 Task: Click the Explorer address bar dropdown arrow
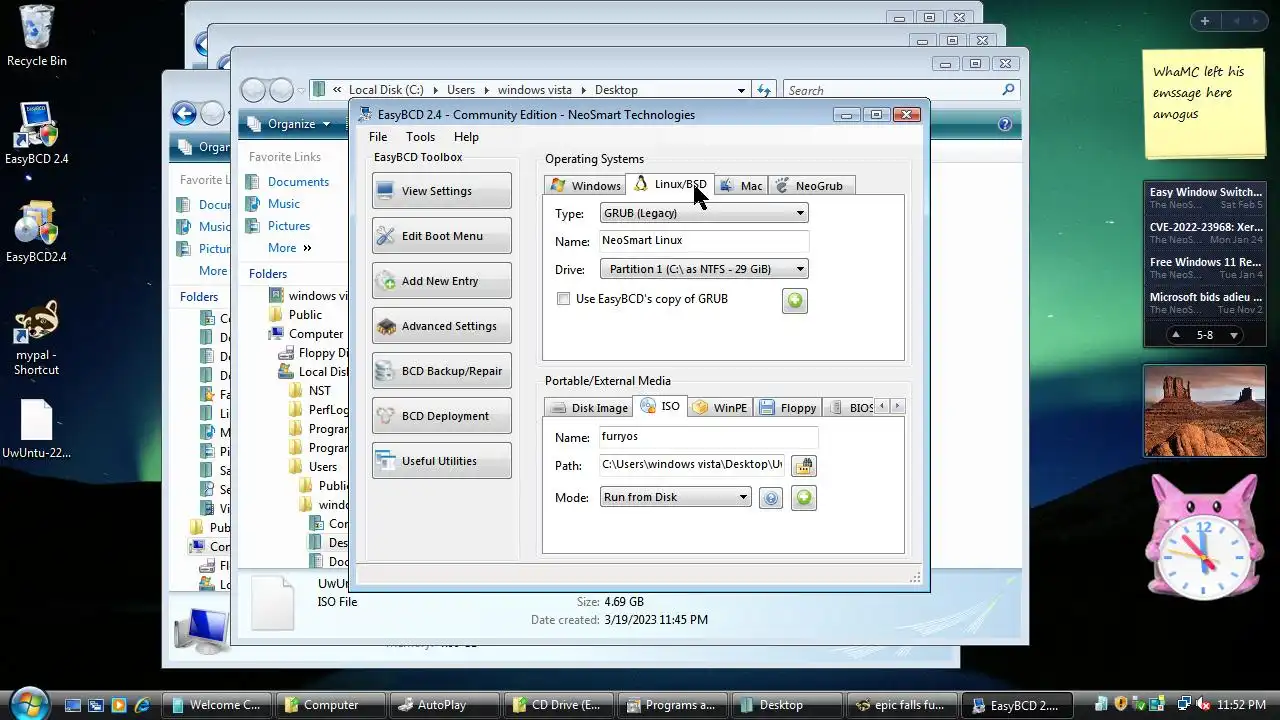tap(742, 90)
